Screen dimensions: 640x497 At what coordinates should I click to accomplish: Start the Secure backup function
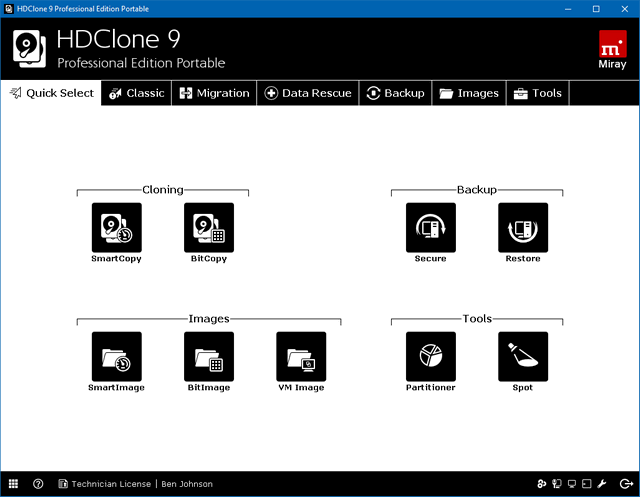pyautogui.click(x=430, y=228)
